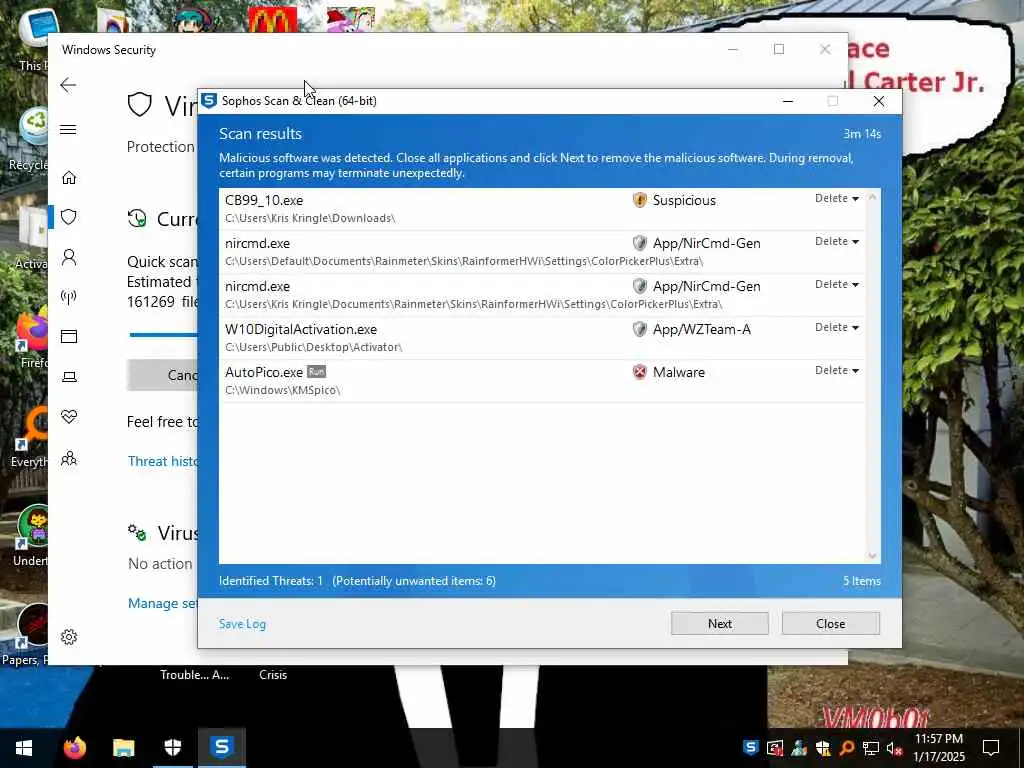Open Windows Security settings gear
This screenshot has width=1024, height=768.
[69, 637]
